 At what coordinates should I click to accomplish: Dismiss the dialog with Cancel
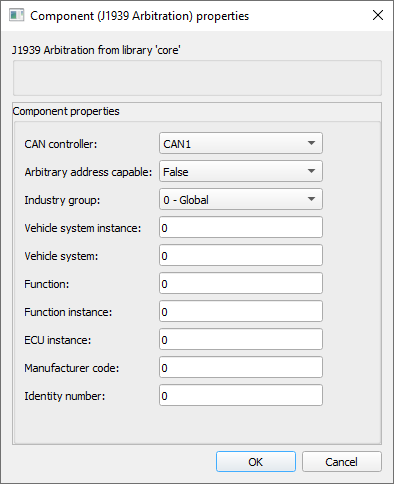342,462
